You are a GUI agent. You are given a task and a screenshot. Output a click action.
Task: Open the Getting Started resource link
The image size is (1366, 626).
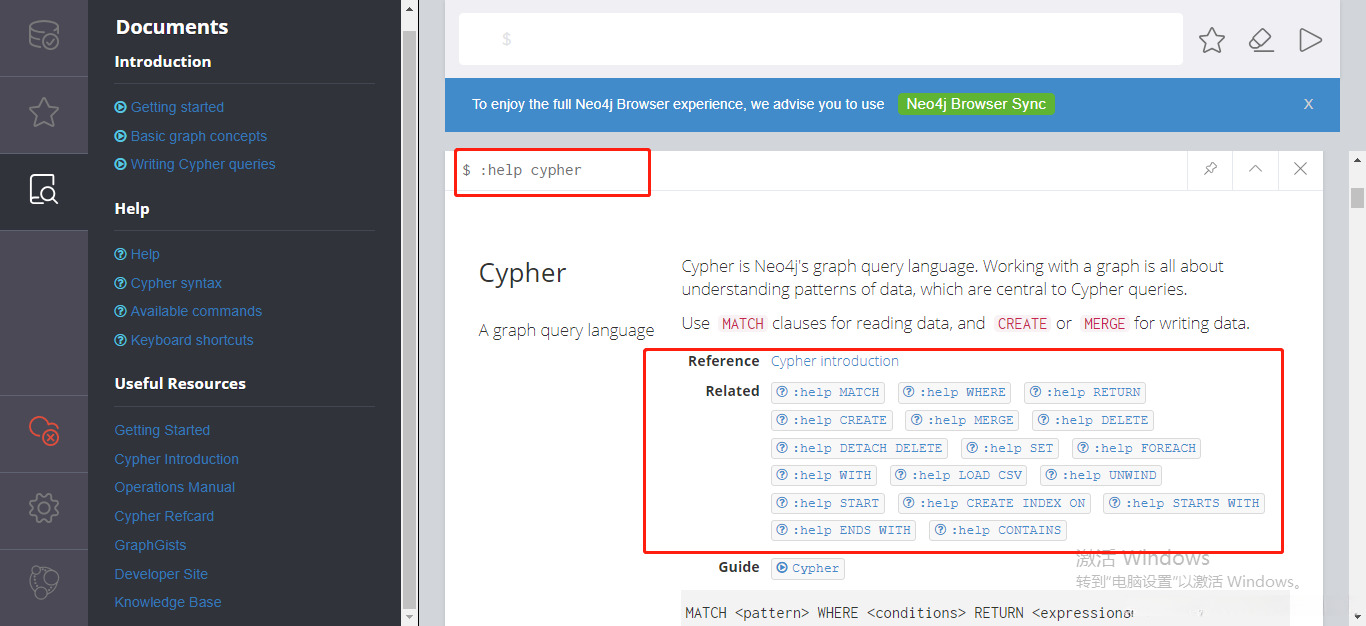[162, 430]
